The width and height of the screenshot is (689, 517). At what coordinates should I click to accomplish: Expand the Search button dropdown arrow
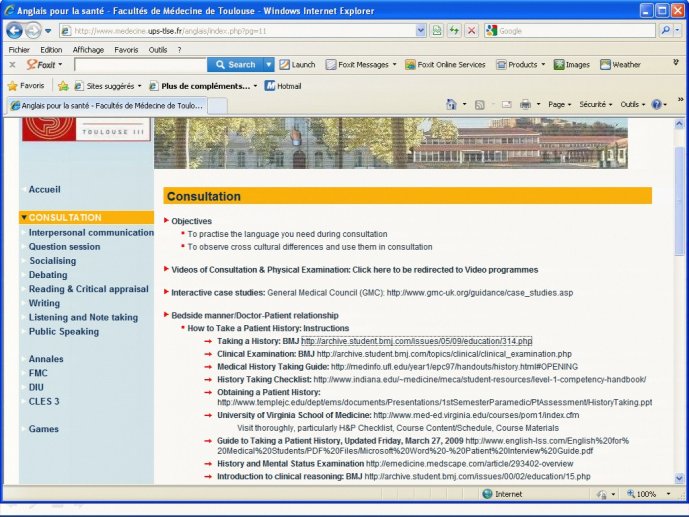click(269, 65)
